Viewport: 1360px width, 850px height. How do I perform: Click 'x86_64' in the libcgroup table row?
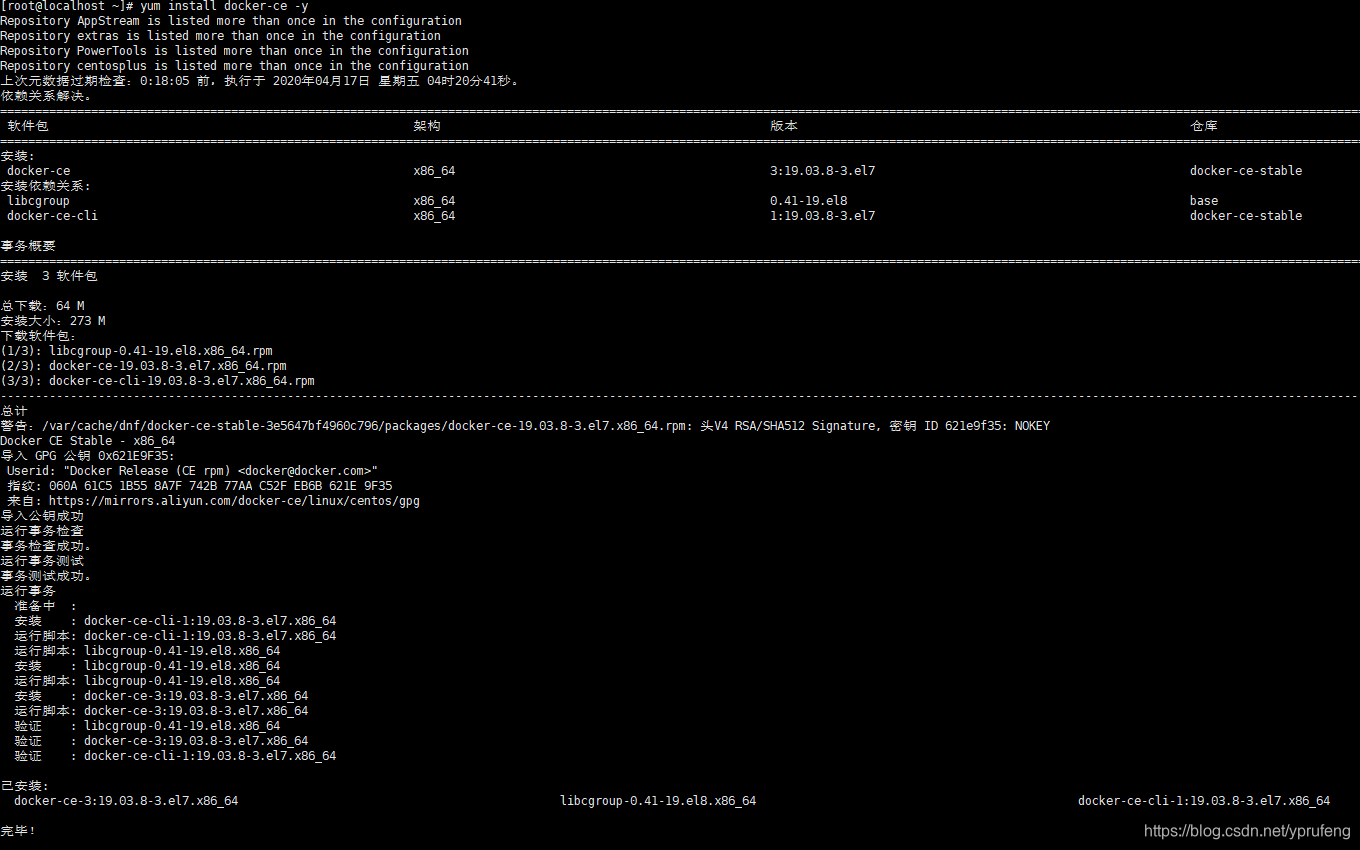434,201
